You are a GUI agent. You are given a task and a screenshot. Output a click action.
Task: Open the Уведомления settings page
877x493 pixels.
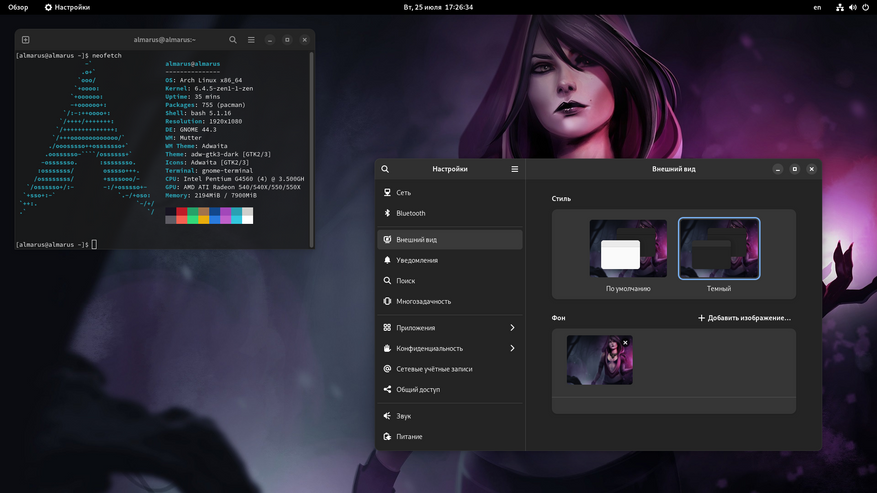(450, 260)
